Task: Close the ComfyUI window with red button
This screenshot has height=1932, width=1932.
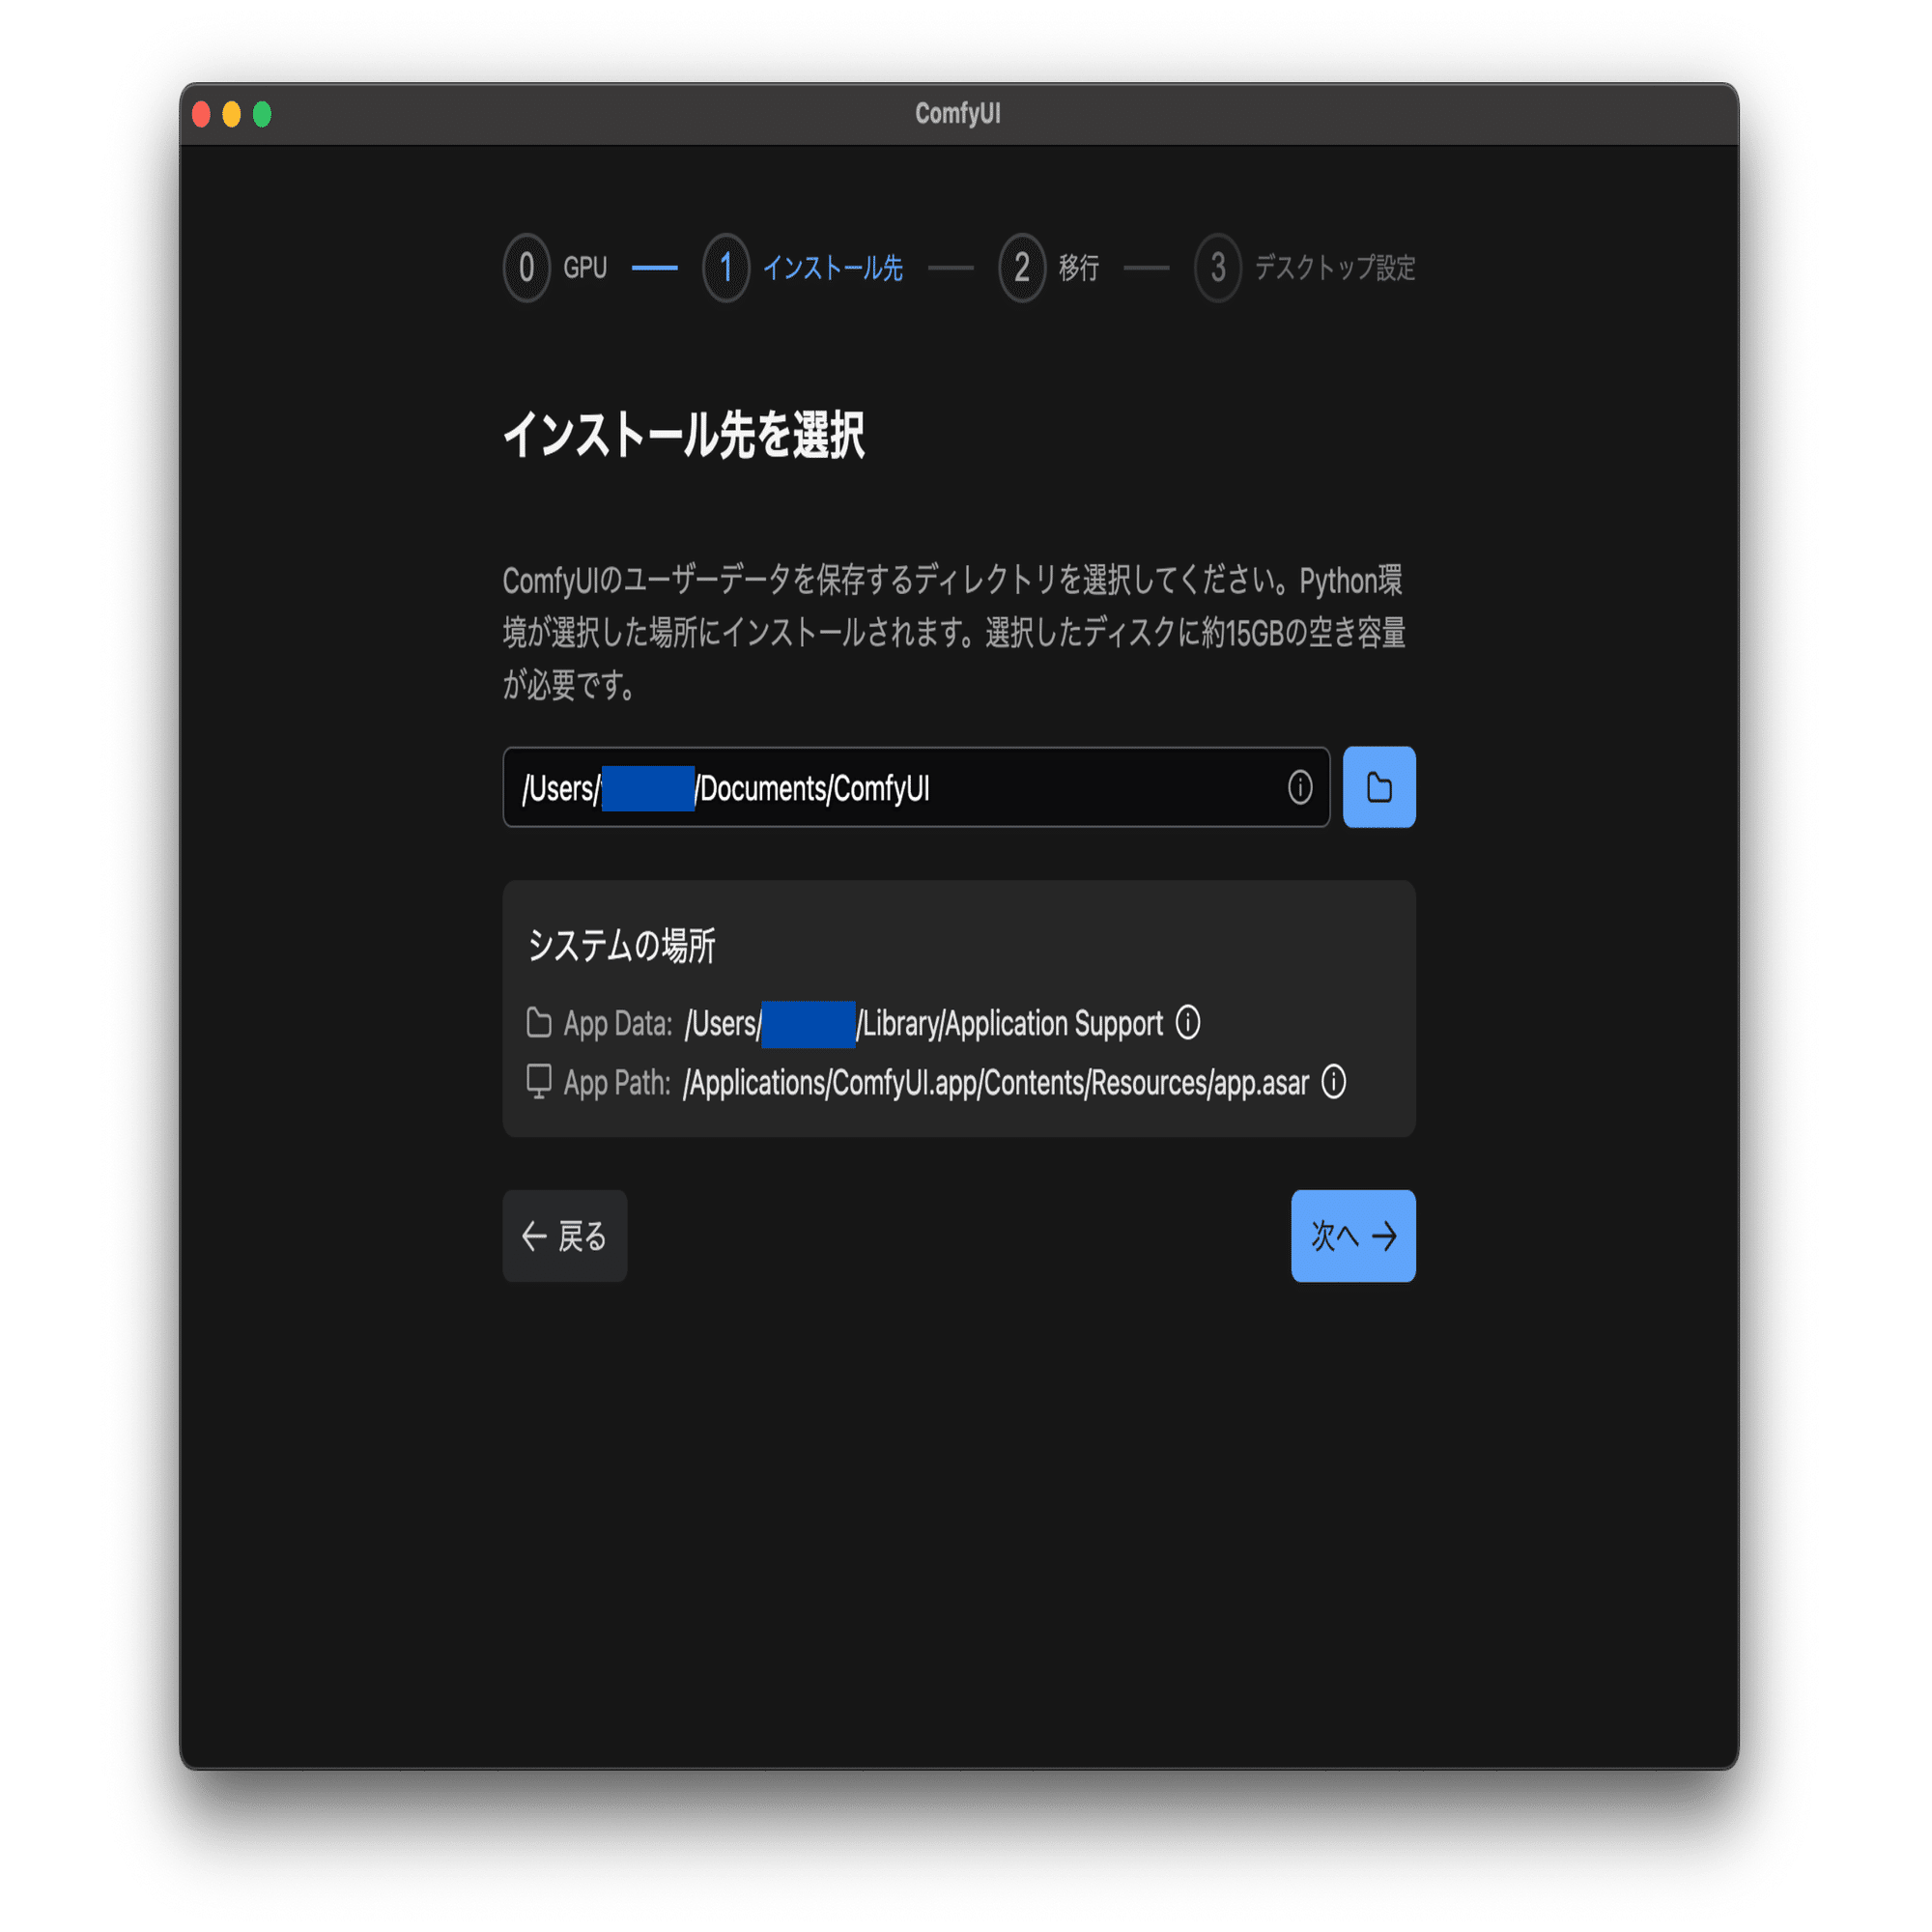Action: click(201, 114)
